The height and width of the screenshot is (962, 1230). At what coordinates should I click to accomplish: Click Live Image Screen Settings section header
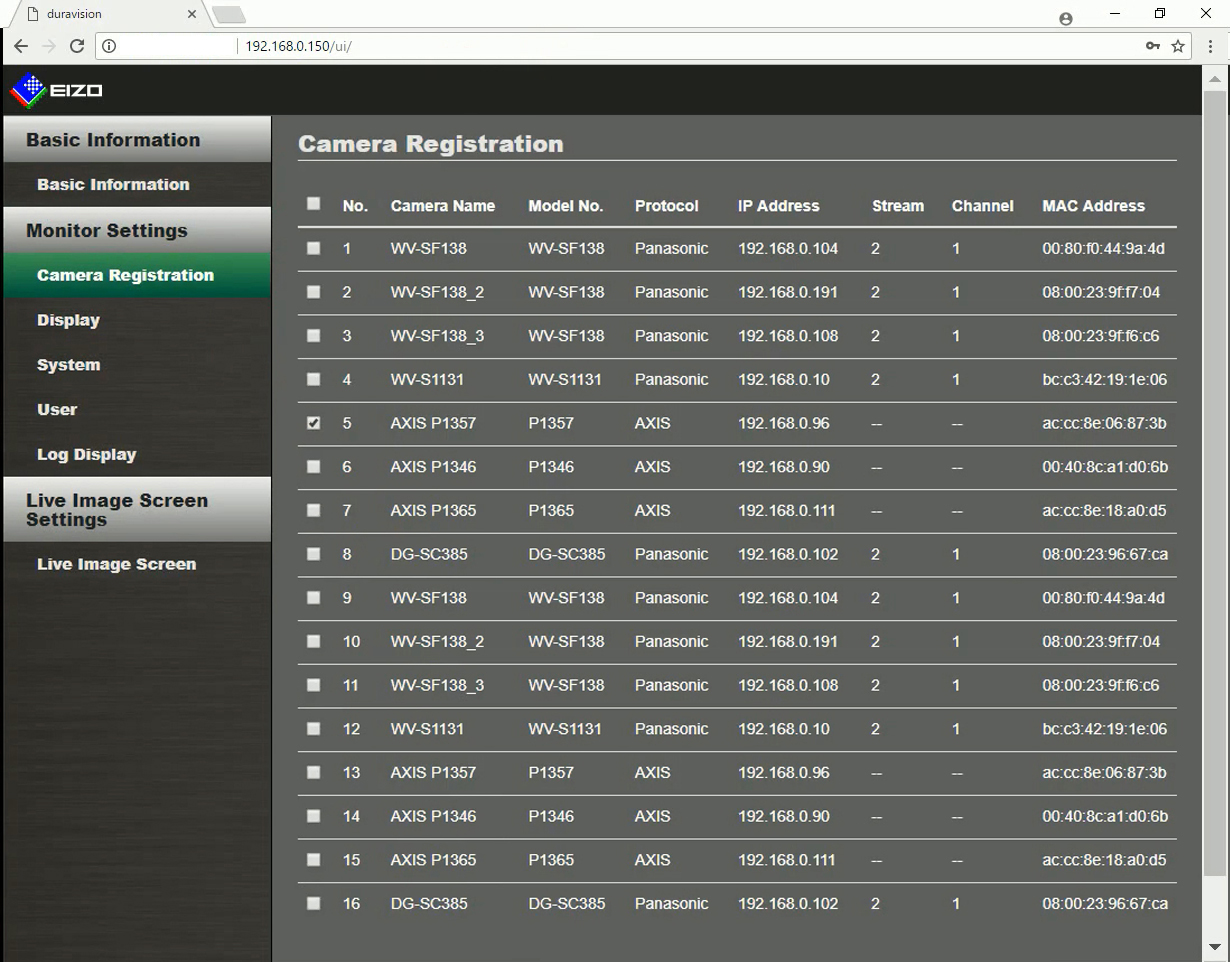pyautogui.click(x=137, y=509)
